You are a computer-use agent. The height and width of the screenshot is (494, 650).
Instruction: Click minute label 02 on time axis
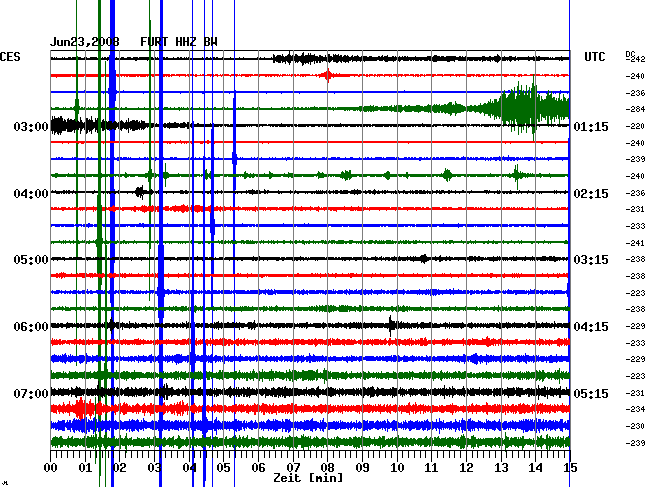point(120,468)
